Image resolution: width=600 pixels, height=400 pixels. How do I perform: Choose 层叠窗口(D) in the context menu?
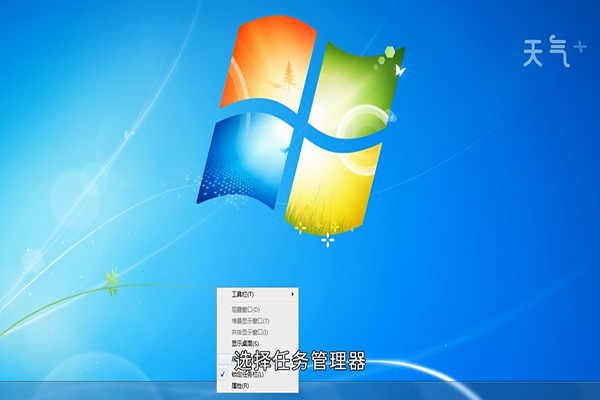click(x=258, y=309)
